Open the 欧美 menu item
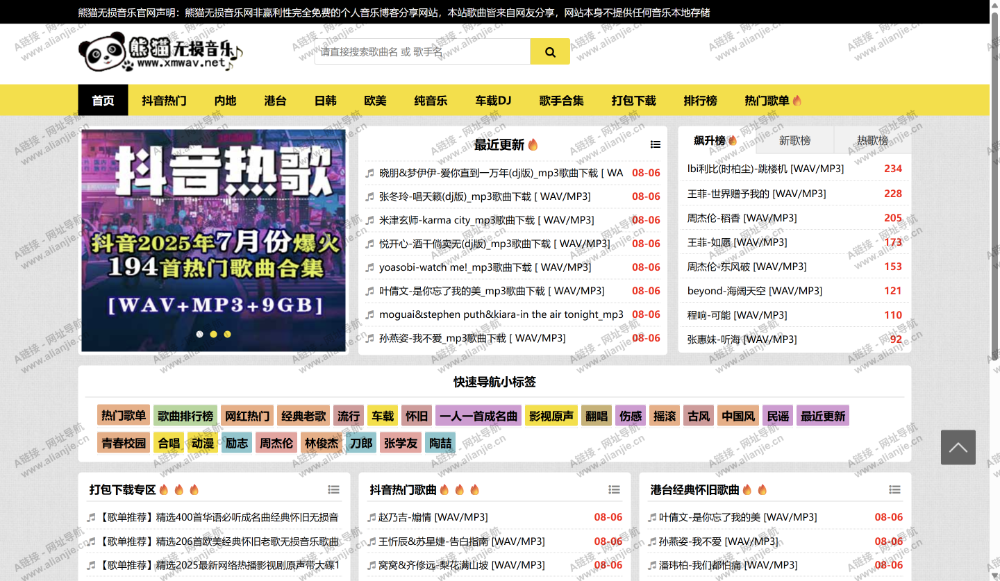1000x581 pixels. 375,100
